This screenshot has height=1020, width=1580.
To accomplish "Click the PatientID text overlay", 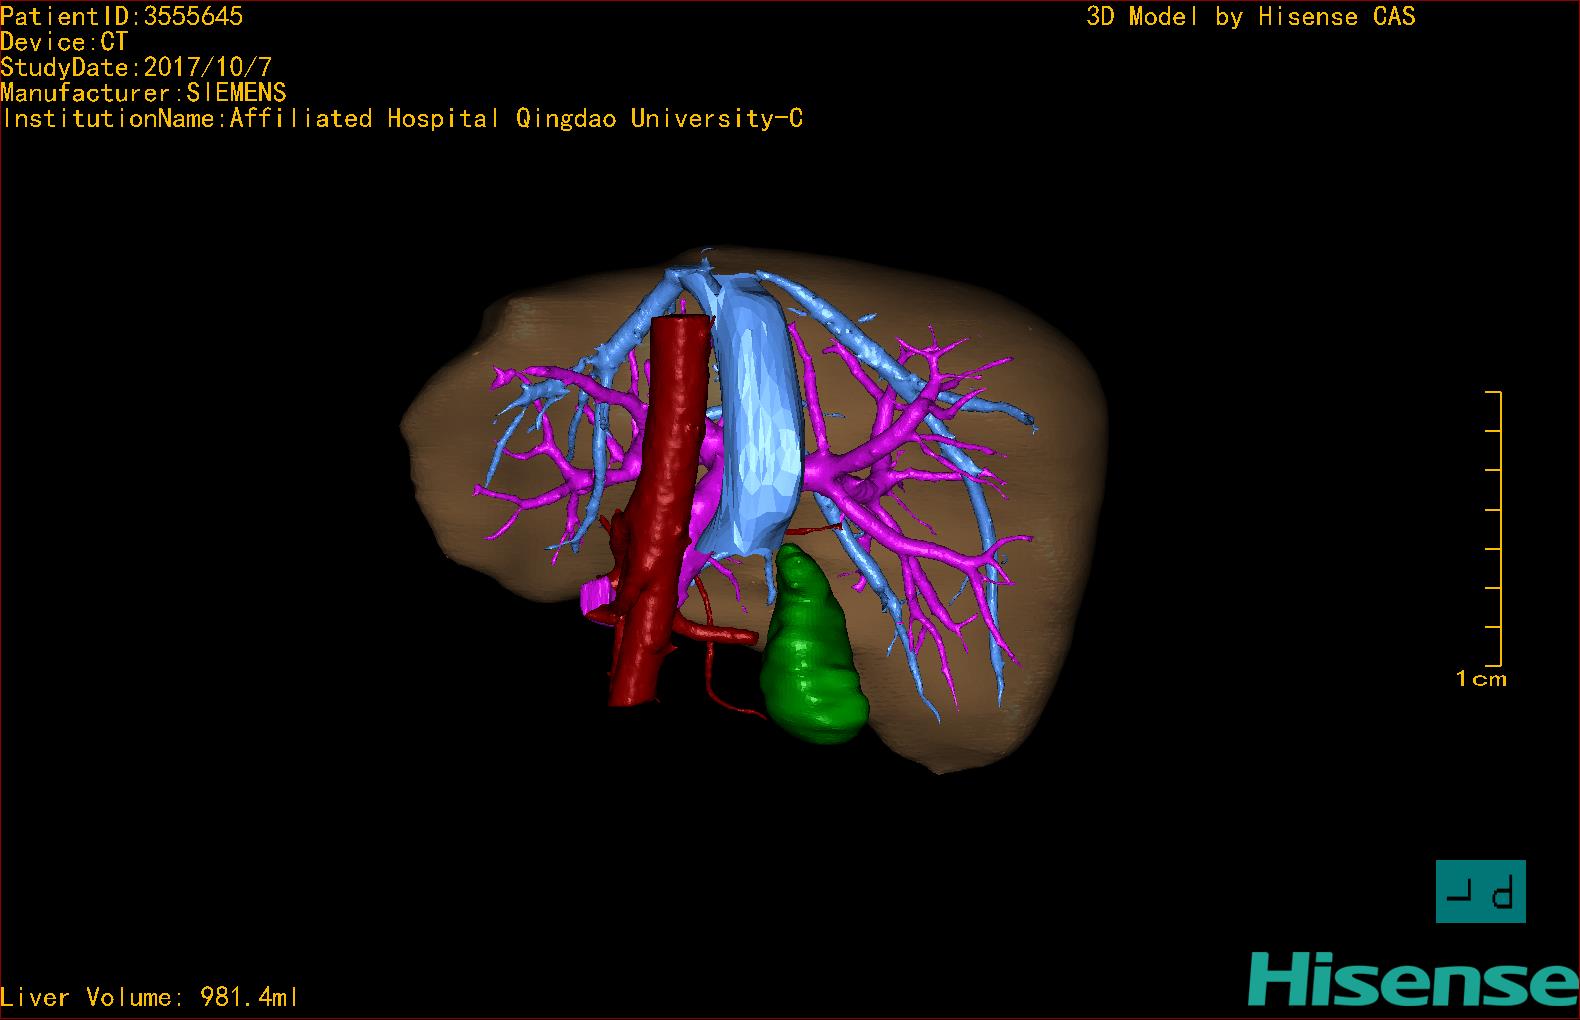I will click(121, 16).
